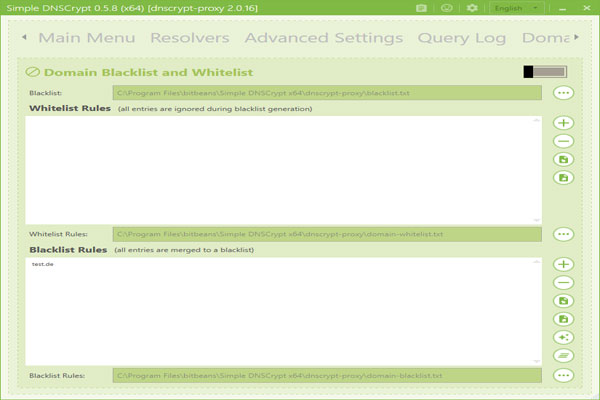Open the English language dropdown
600x400 pixels.
(x=515, y=8)
